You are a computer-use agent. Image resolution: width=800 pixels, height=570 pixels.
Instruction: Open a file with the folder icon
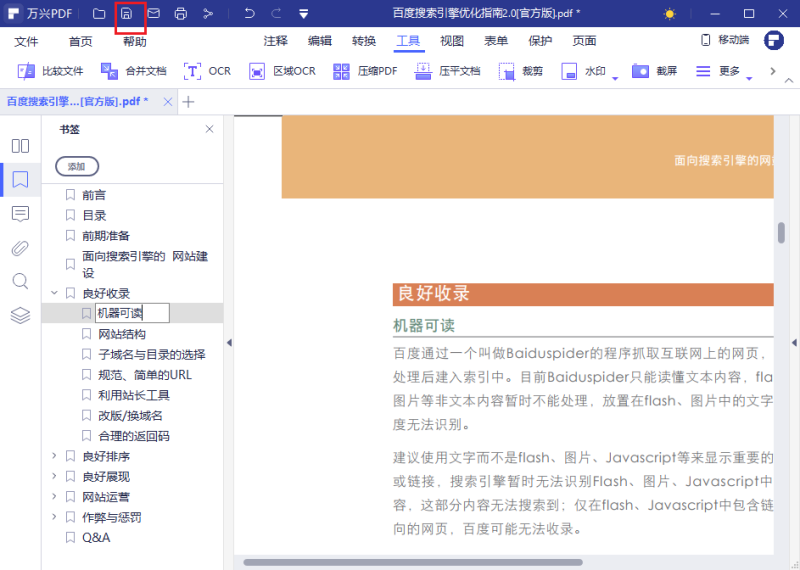point(99,14)
